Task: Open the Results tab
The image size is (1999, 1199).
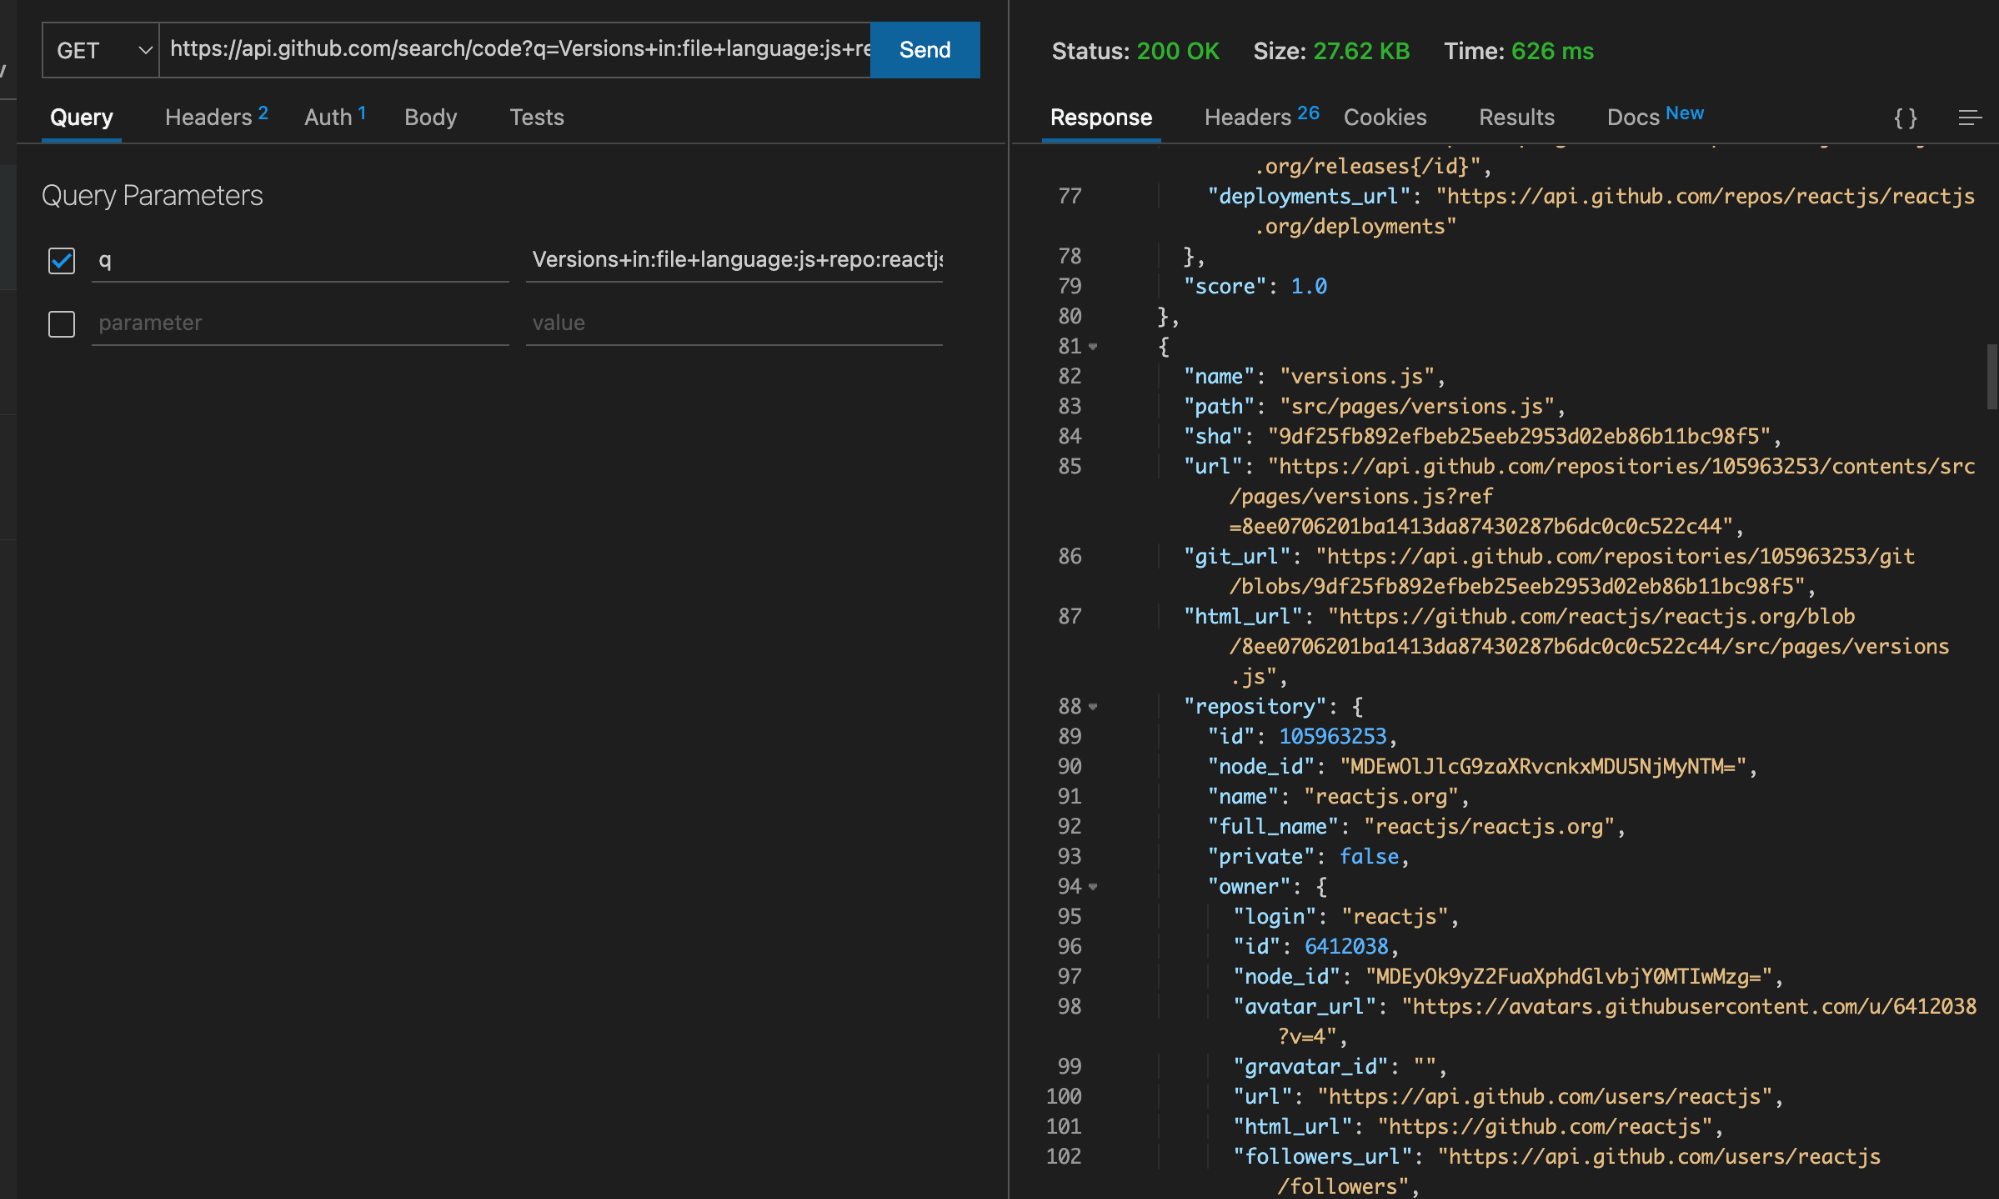Action: tap(1517, 118)
